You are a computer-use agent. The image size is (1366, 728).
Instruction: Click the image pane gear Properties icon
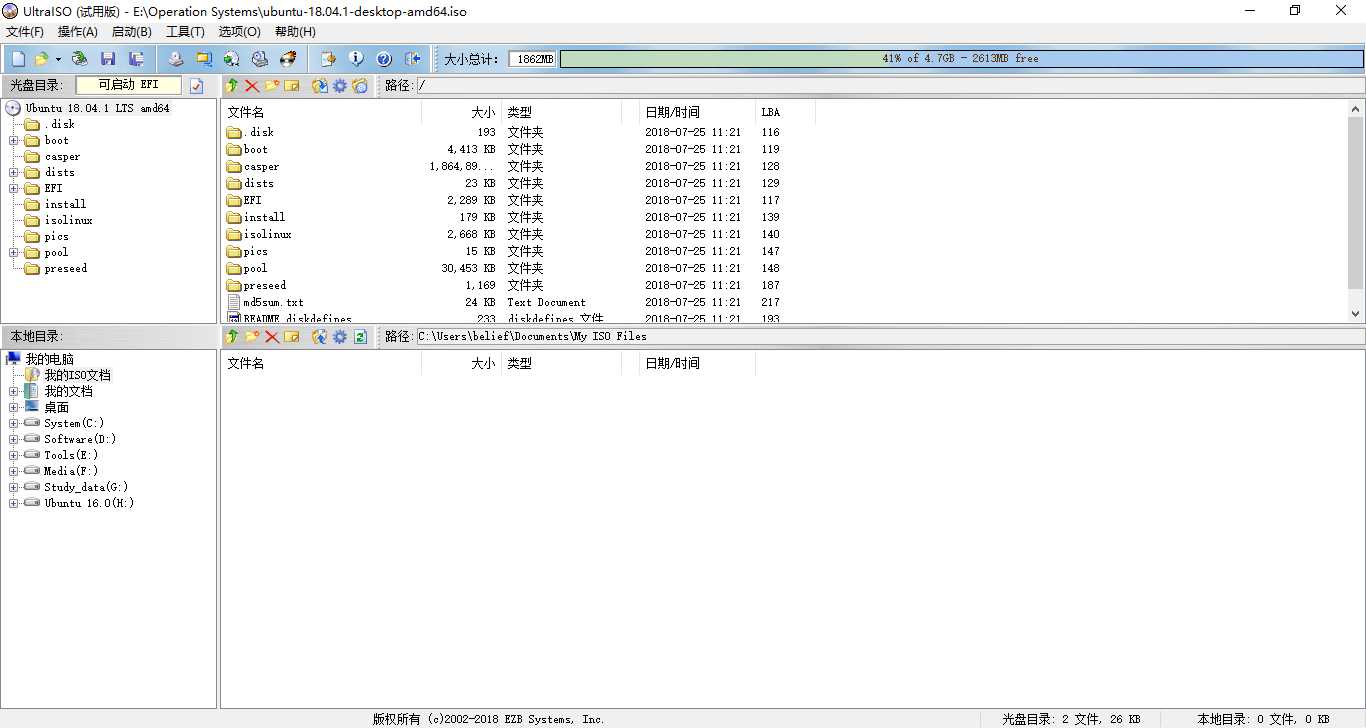pos(340,86)
